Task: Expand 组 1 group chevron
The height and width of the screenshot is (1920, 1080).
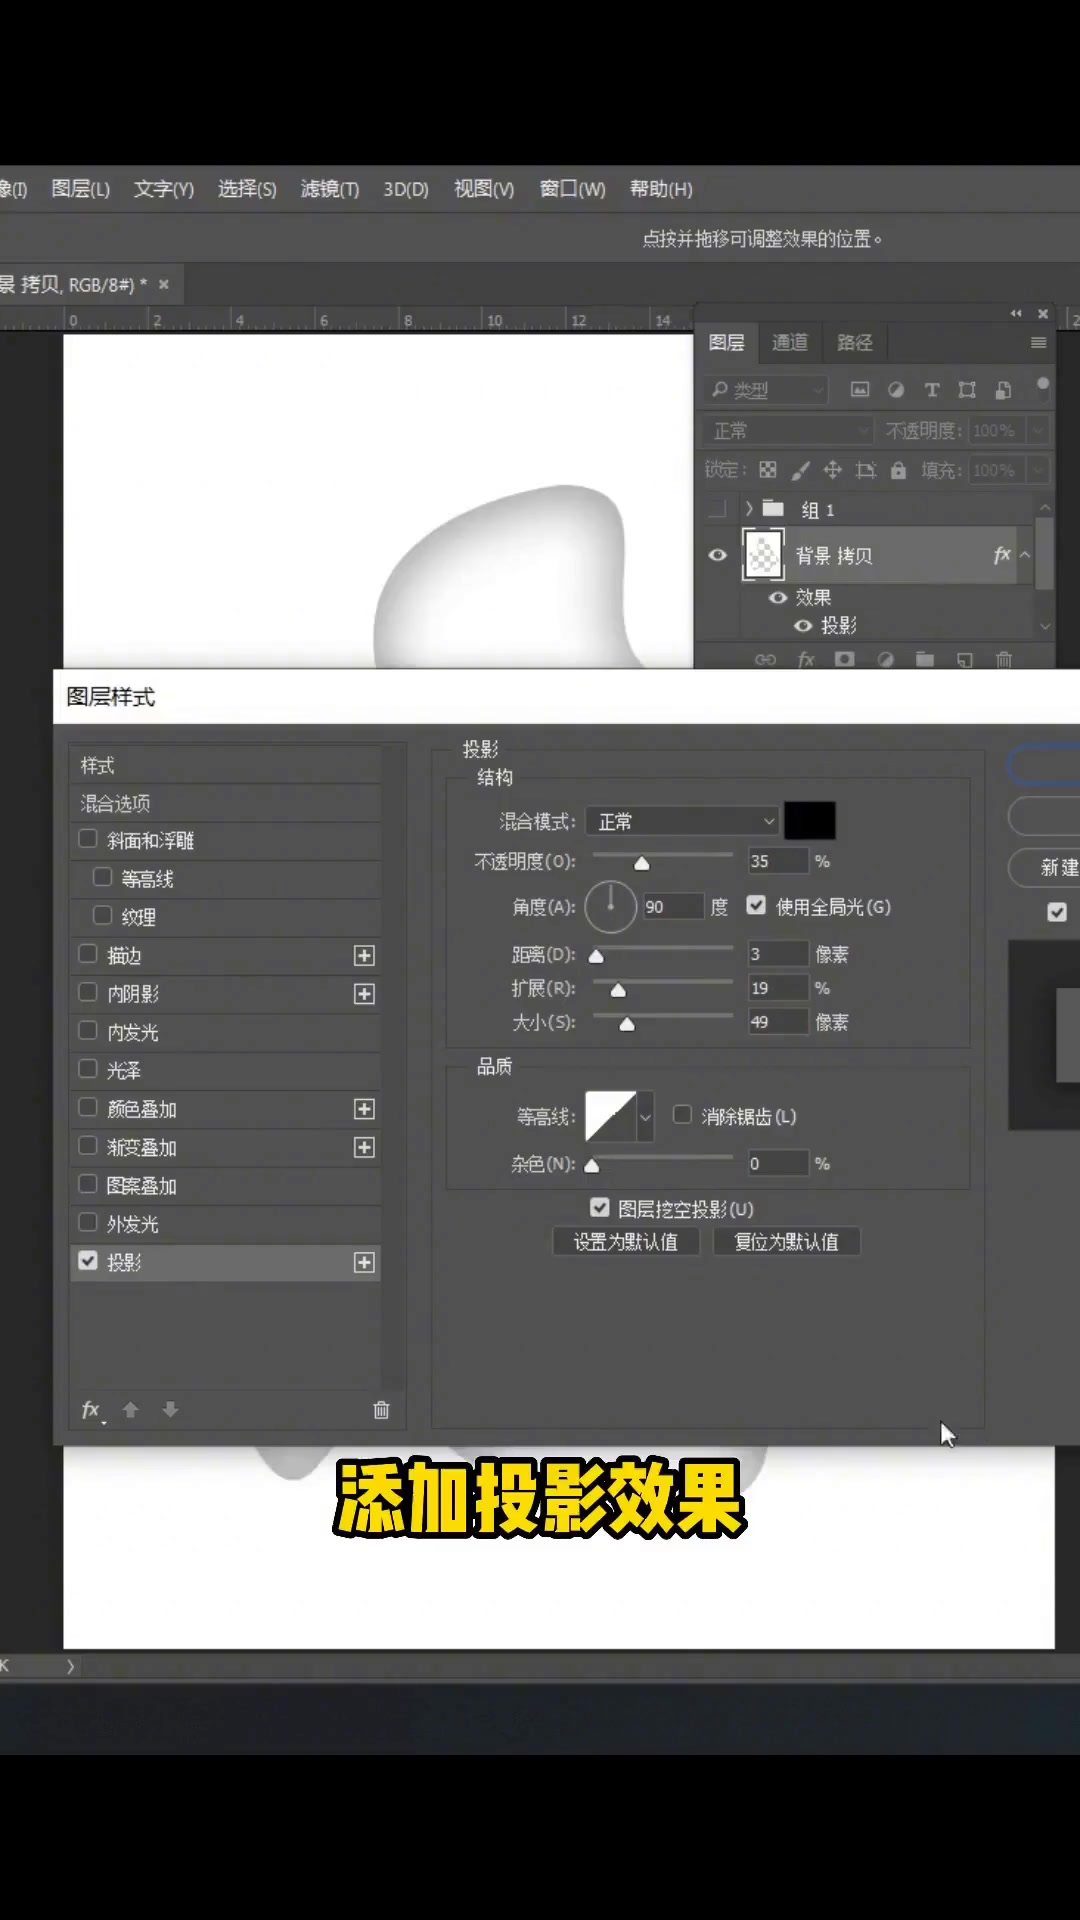Action: [749, 509]
